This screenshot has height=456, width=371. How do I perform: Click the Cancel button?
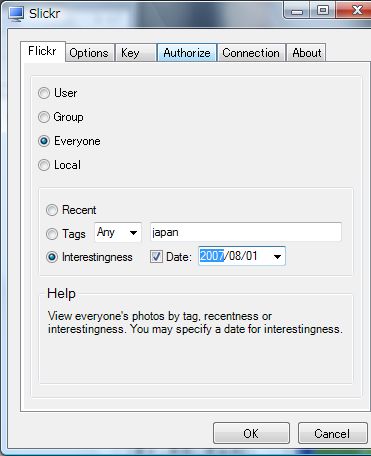[332, 434]
